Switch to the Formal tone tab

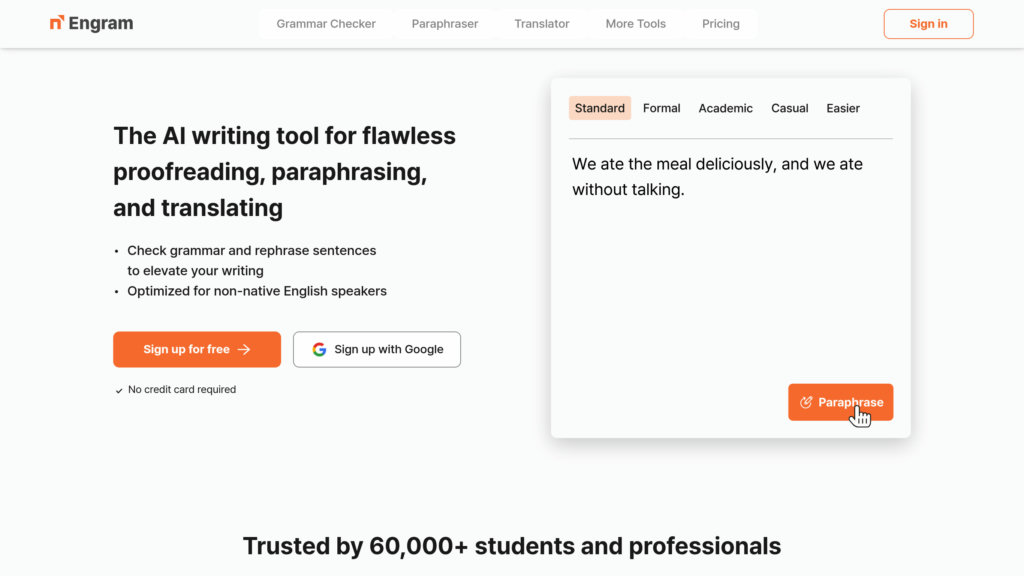pos(661,108)
